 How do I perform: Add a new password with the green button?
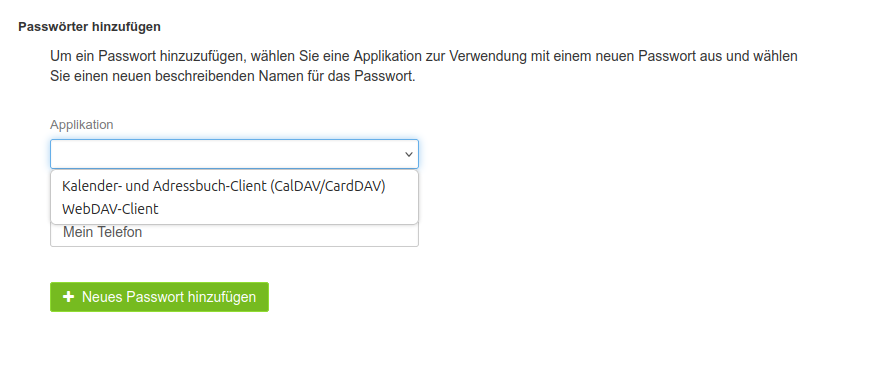pos(159,297)
